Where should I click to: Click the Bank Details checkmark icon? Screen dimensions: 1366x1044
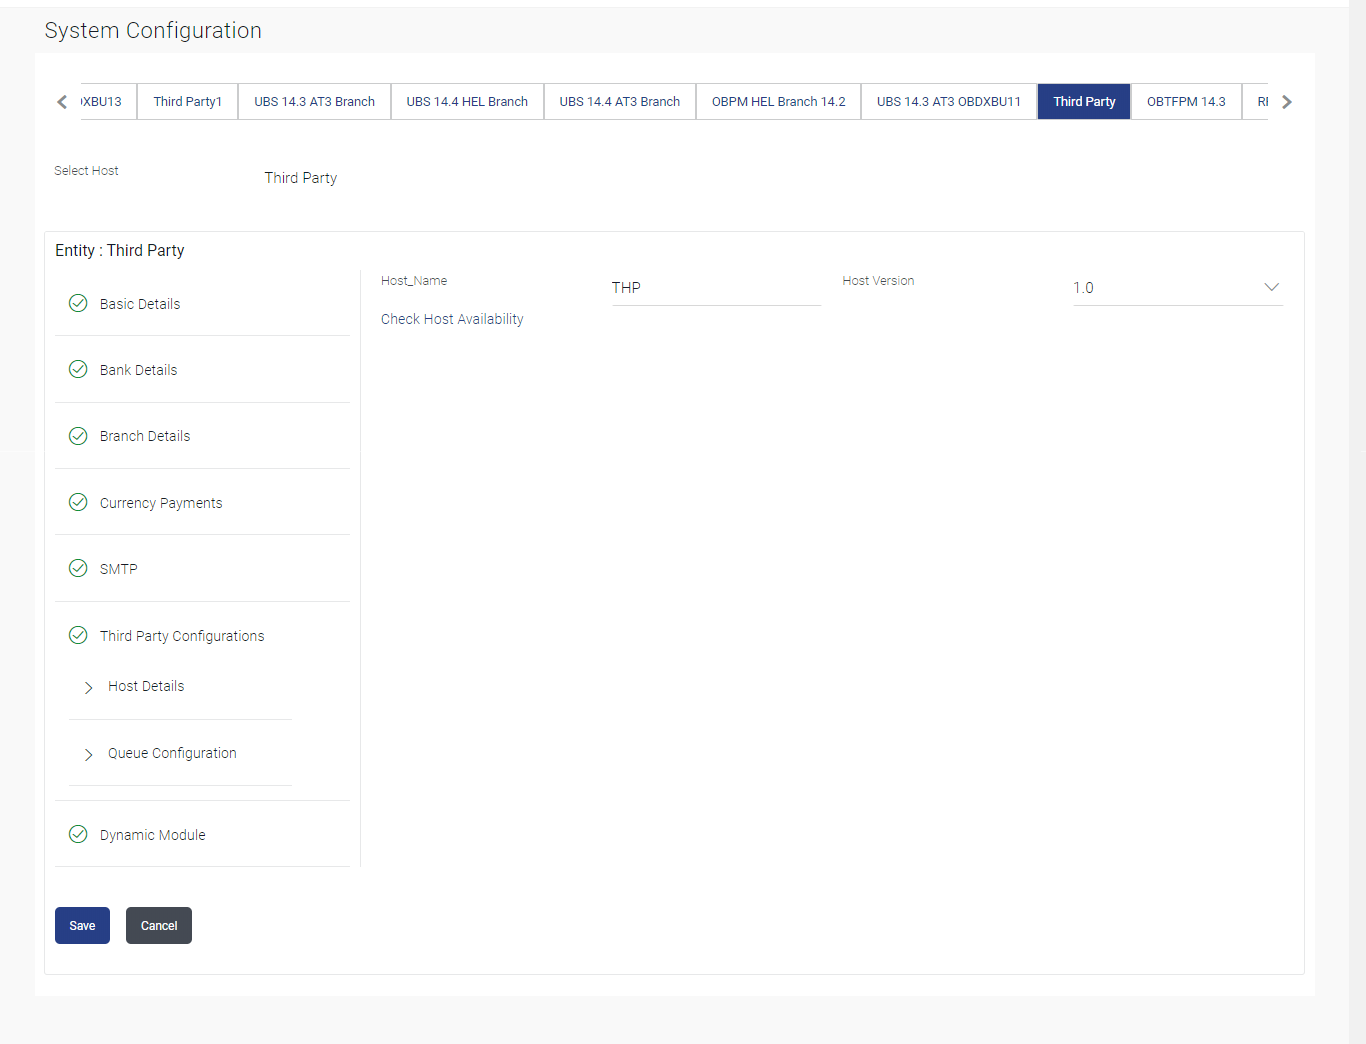coord(78,369)
